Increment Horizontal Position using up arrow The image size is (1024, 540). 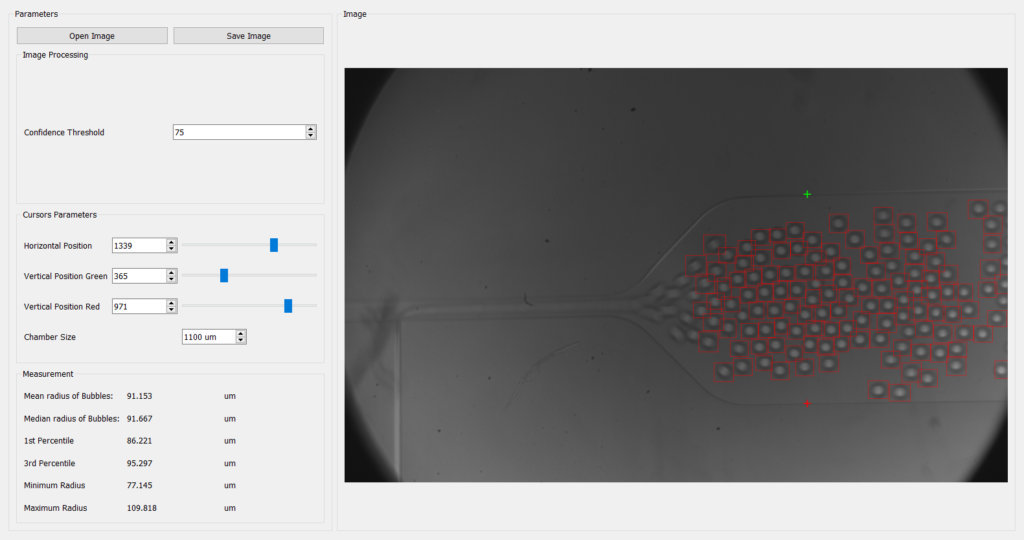click(172, 242)
